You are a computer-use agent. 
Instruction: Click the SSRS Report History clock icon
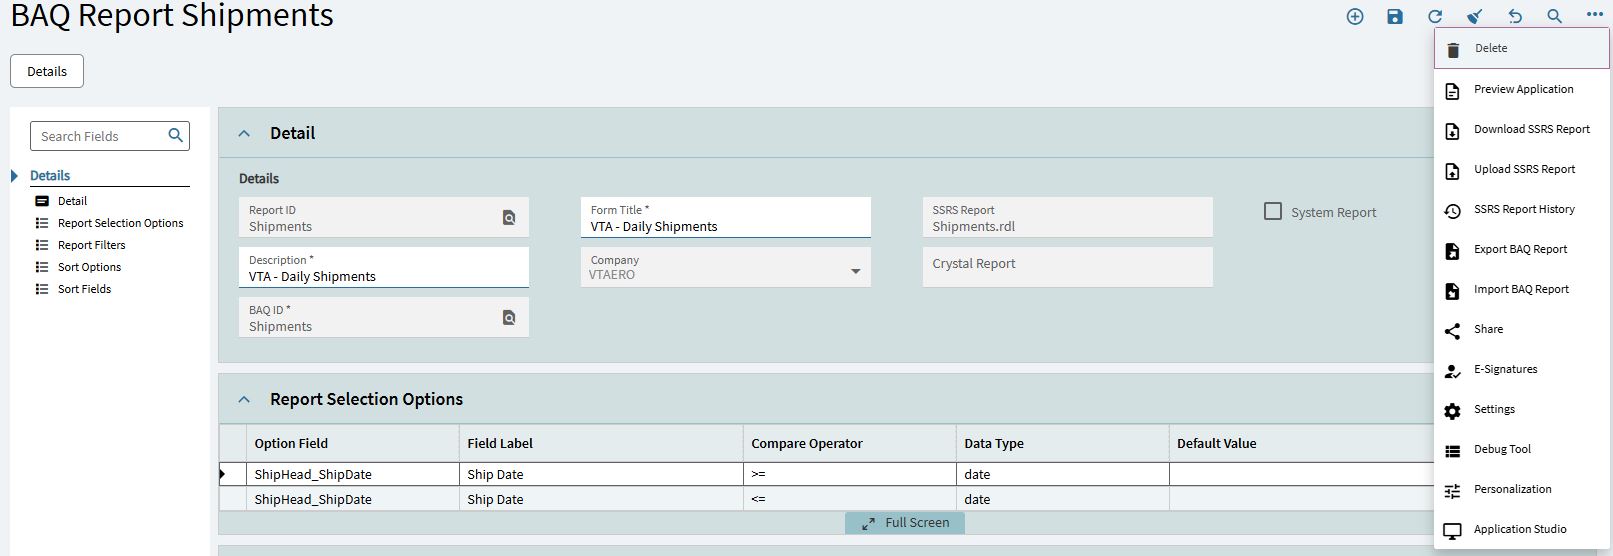pos(1453,210)
